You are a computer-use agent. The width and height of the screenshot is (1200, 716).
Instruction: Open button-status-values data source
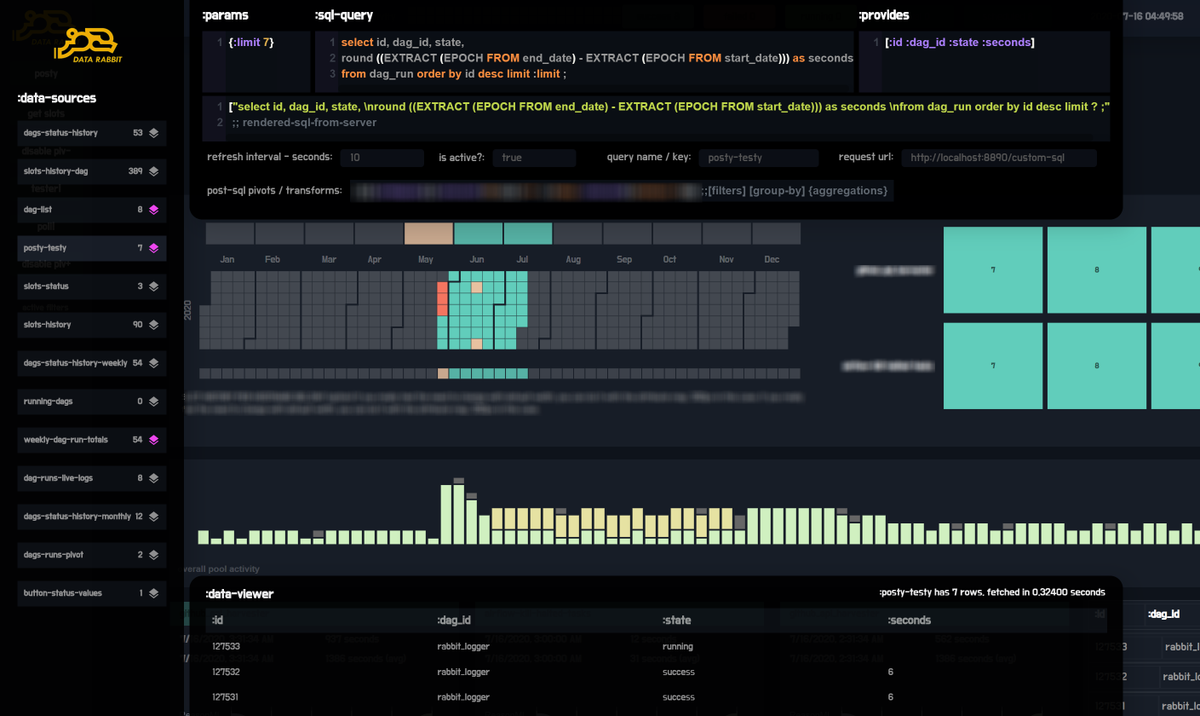[91, 593]
